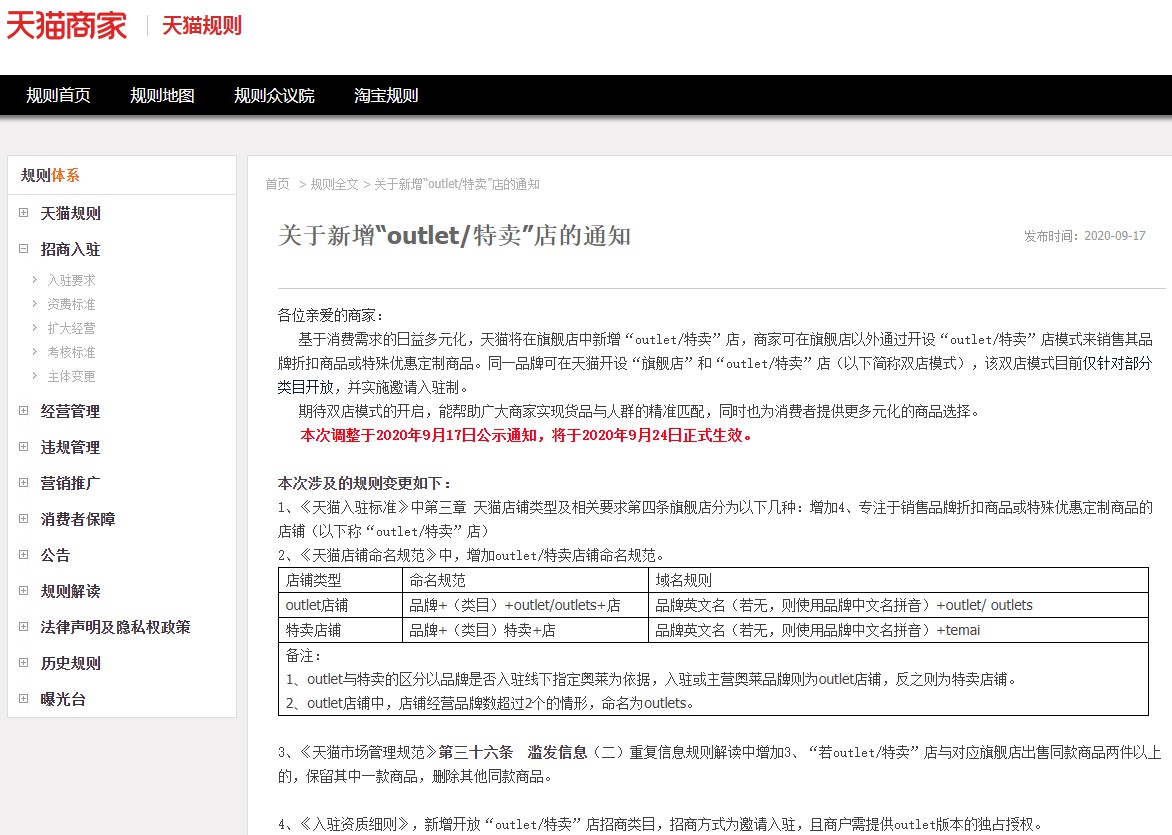The width and height of the screenshot is (1172, 835).
Task: Select 法律声明及隐私权政策 in sidebar
Action: pos(115,627)
